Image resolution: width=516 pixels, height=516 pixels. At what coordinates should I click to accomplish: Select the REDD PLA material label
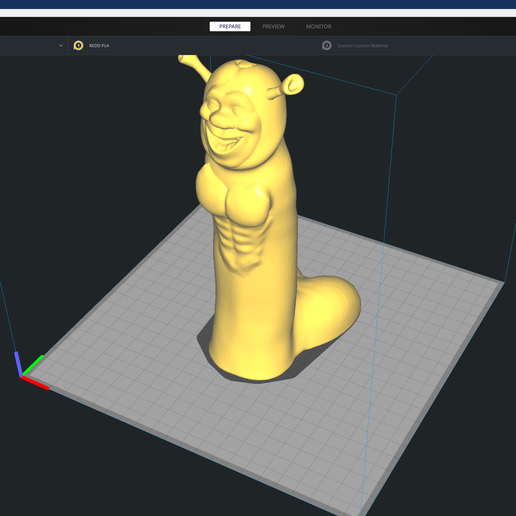pos(99,46)
